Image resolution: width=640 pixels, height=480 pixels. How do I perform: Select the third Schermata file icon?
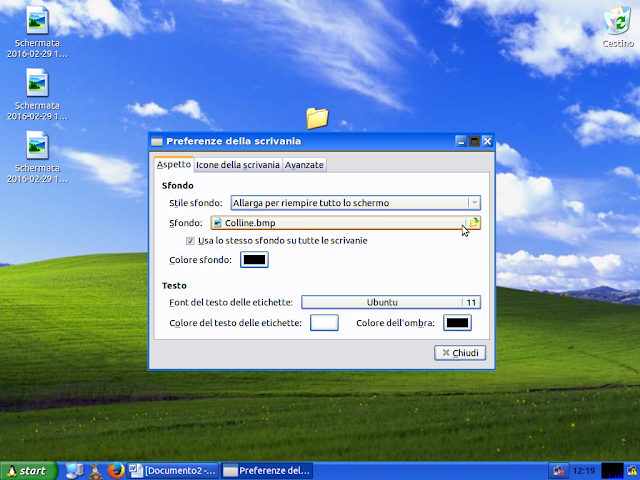37,157
